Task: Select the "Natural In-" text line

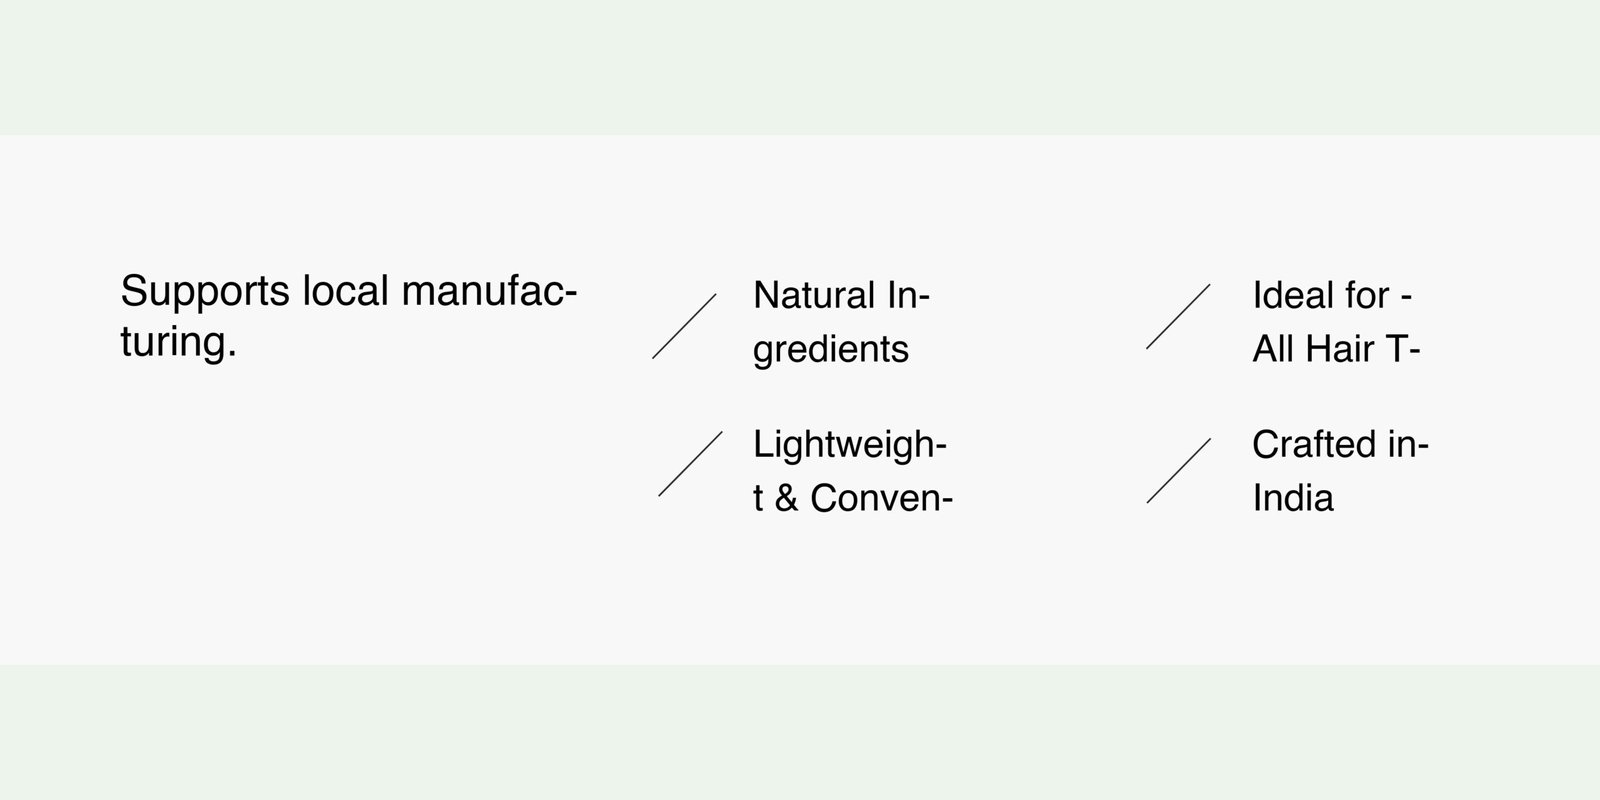Action: click(841, 296)
